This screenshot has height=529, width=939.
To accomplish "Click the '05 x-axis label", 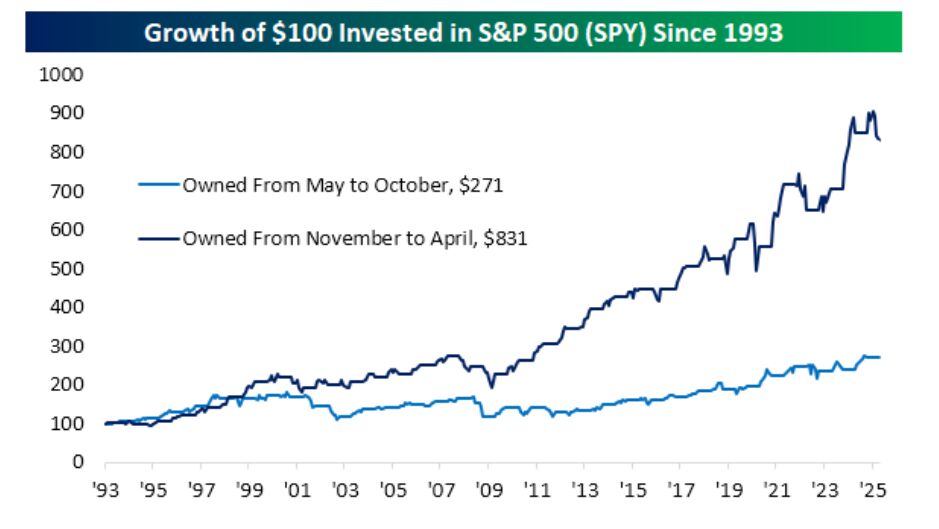I will [393, 489].
